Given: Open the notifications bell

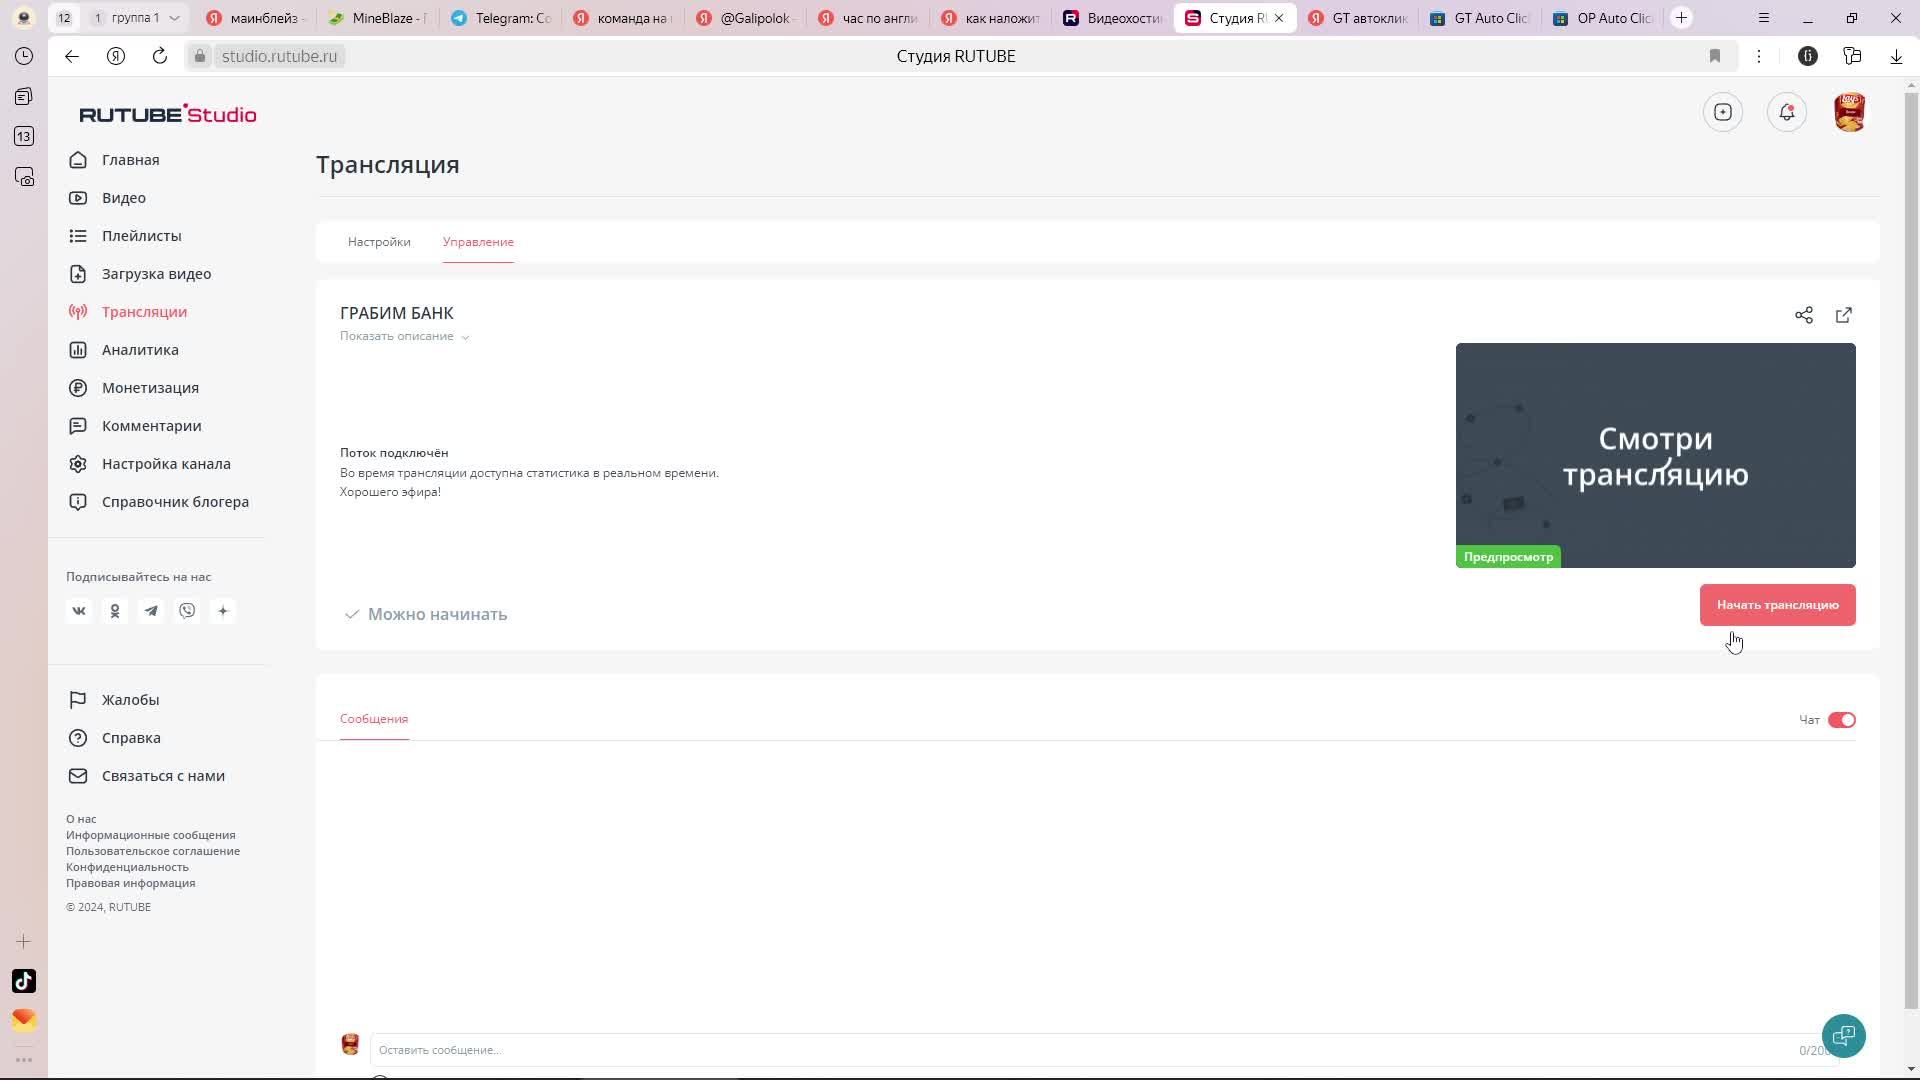Looking at the screenshot, I should point(1786,112).
